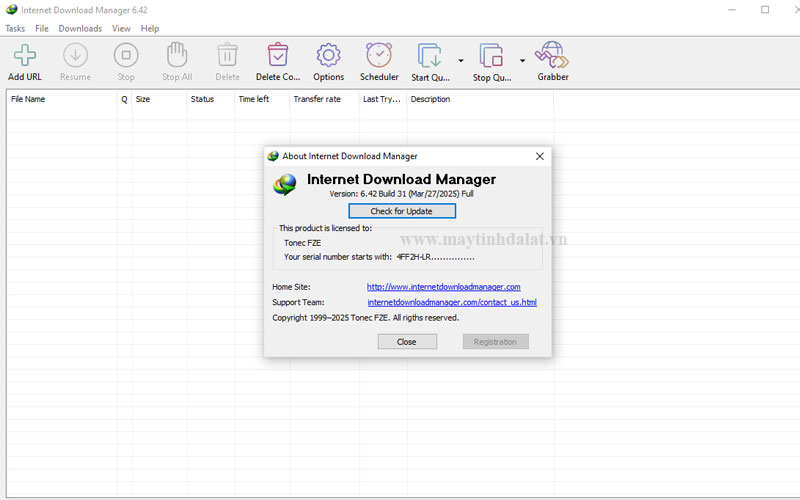
Task: Click the IDM icon in About dialog title bar
Action: (x=273, y=156)
